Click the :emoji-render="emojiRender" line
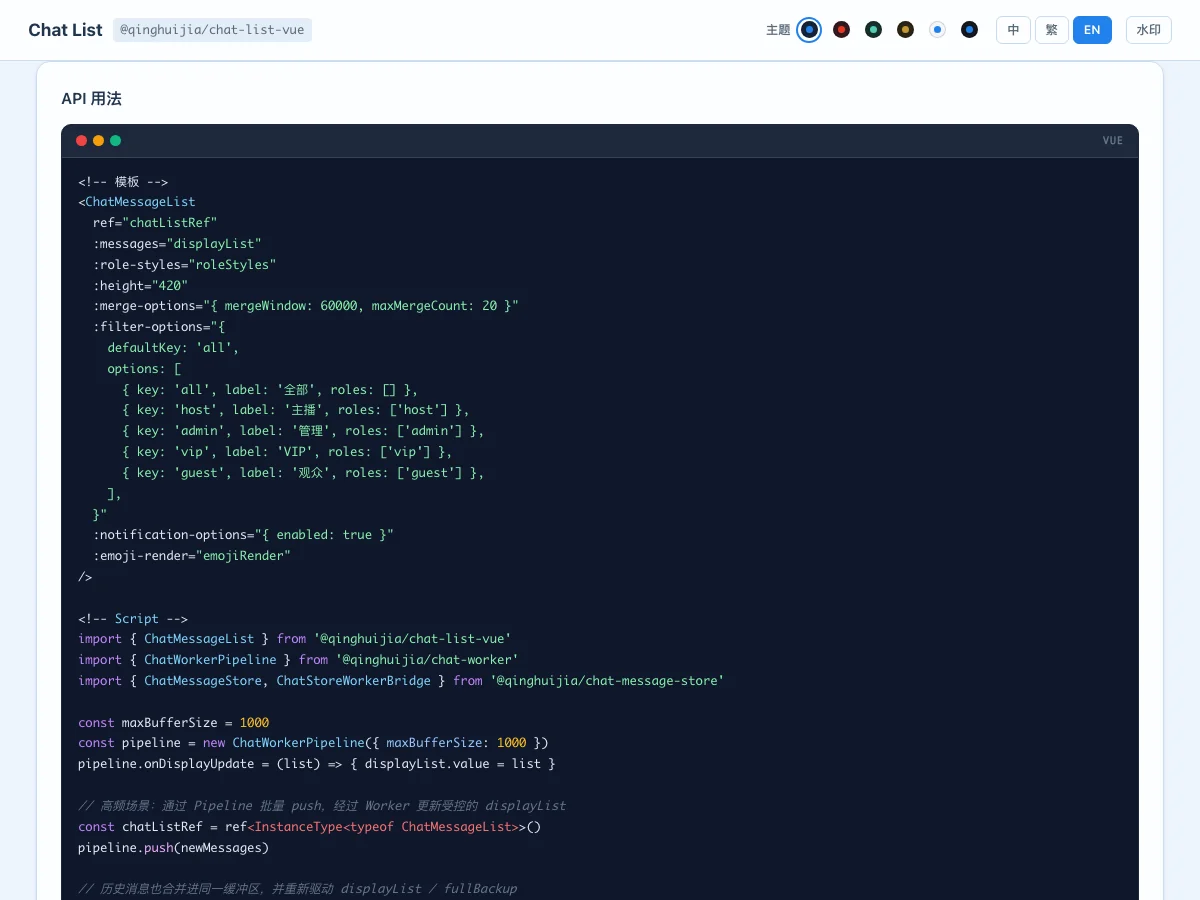Viewport: 1200px width, 900px height. pos(192,555)
